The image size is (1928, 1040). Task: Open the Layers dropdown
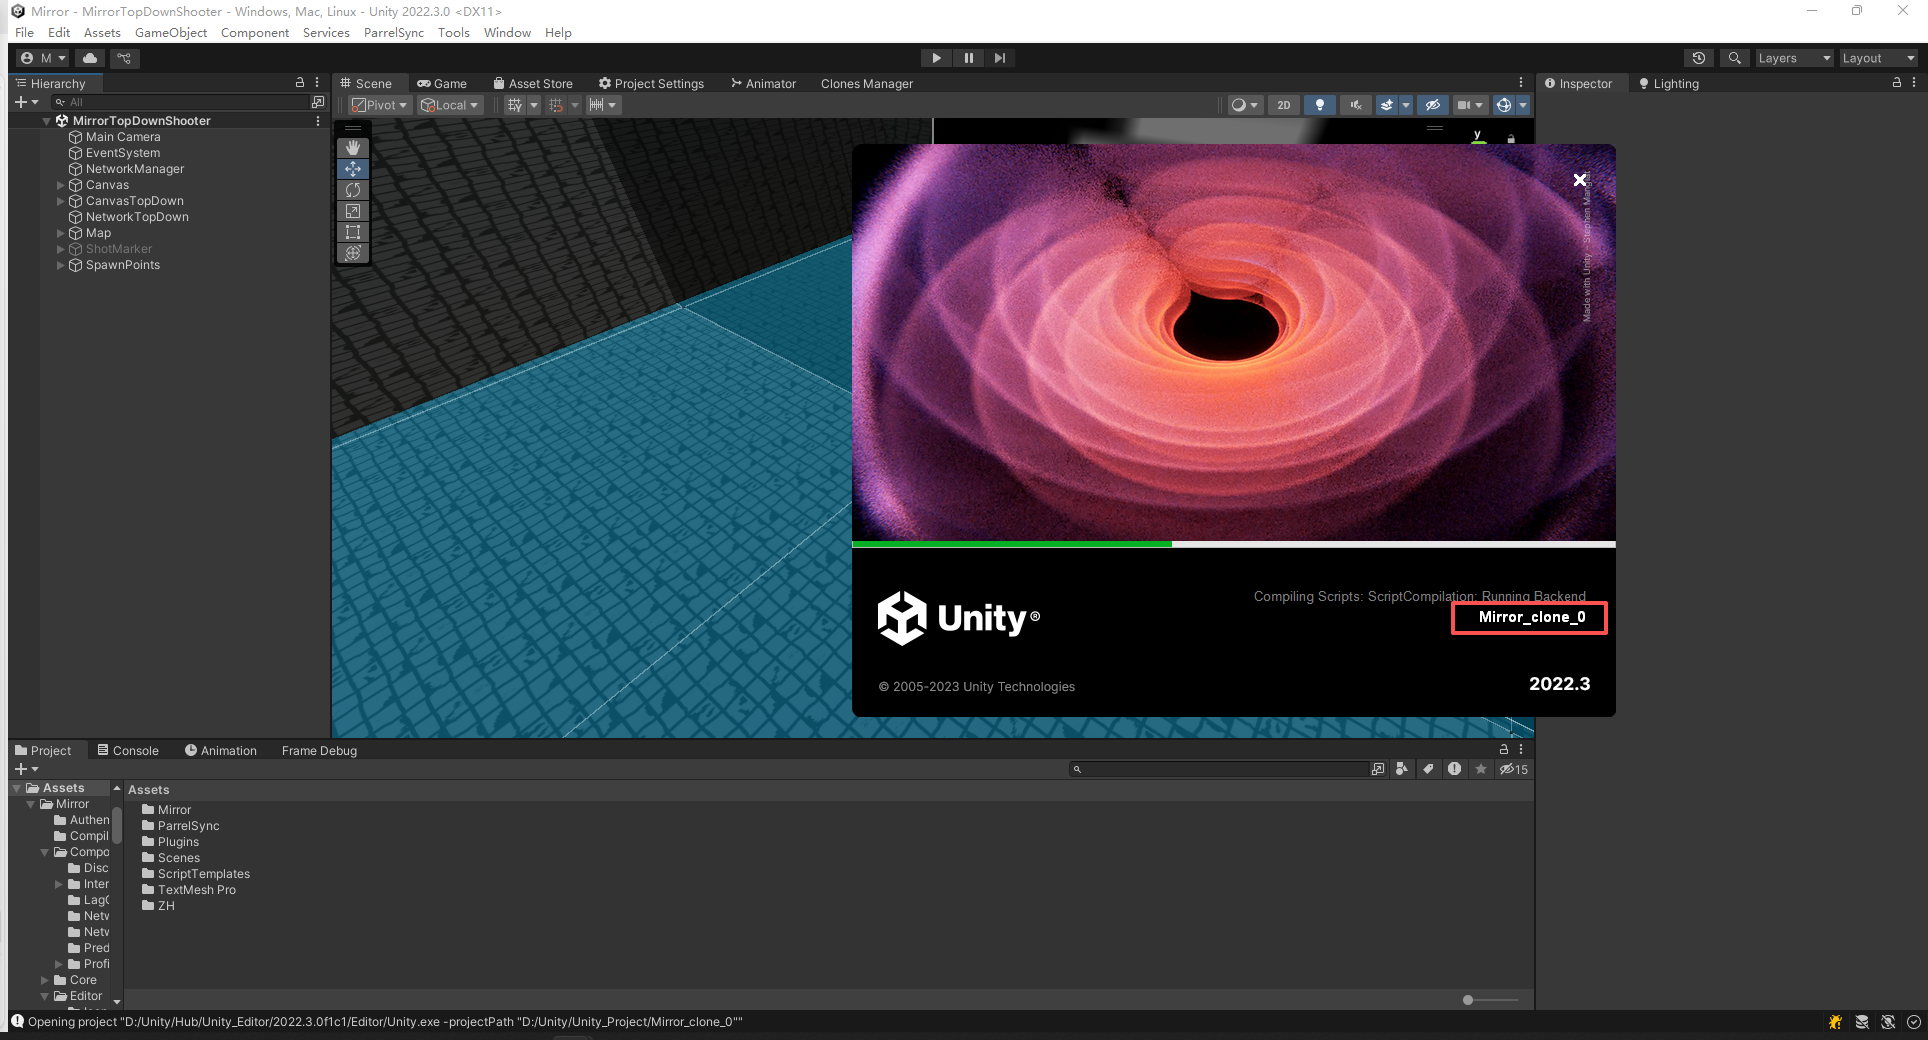tap(1794, 58)
